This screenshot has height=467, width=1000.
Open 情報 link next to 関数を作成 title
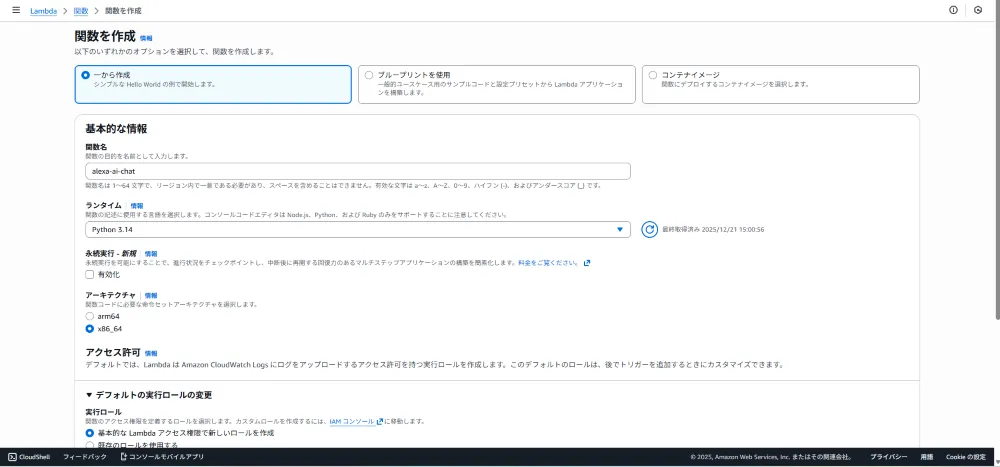click(x=146, y=38)
